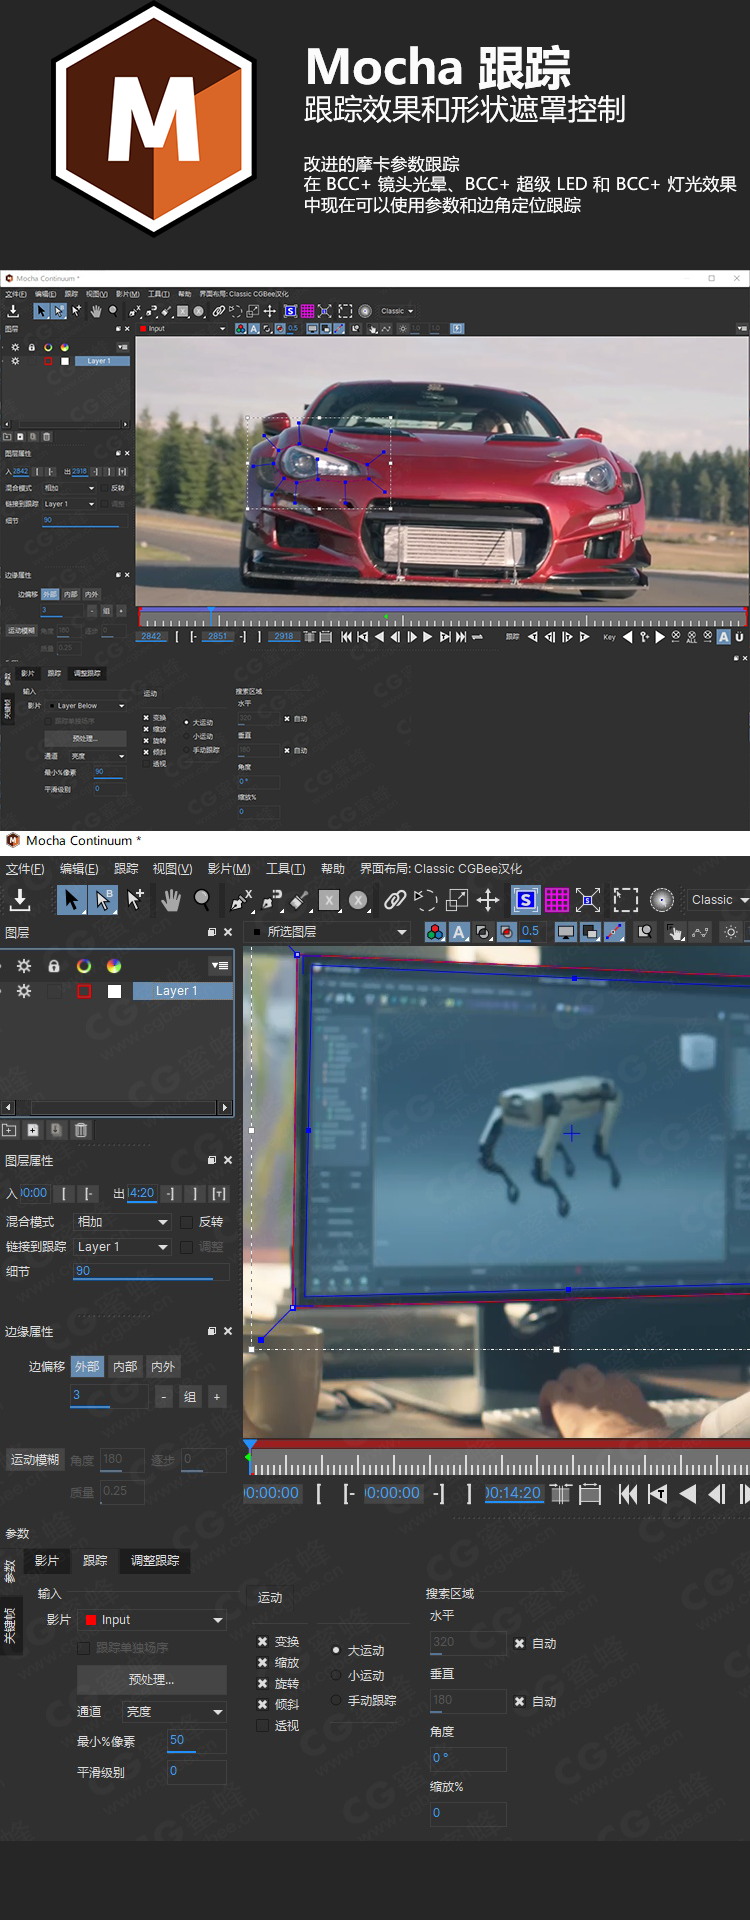Click the dashed rectangle marquee icon

tap(626, 900)
